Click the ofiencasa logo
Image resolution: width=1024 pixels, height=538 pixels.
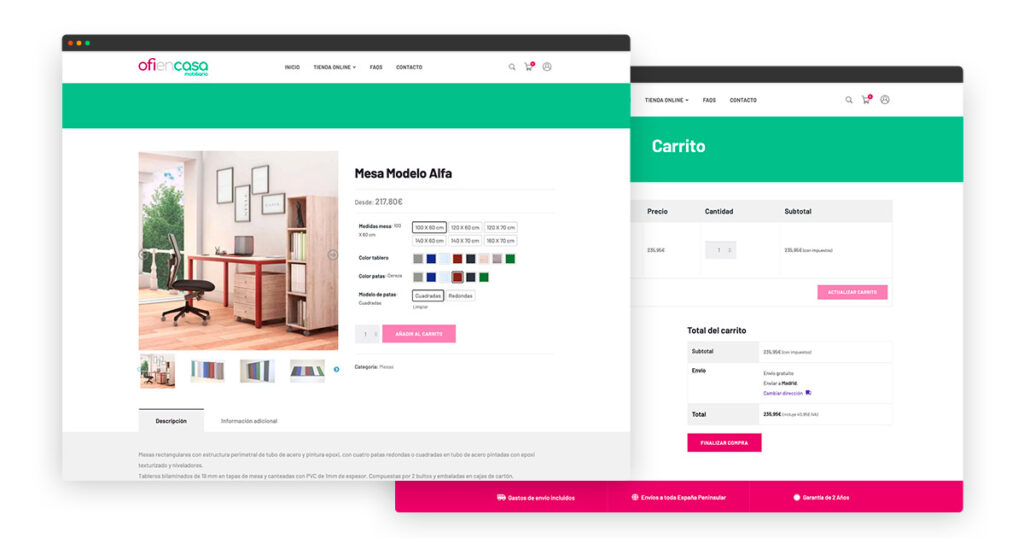tap(173, 67)
